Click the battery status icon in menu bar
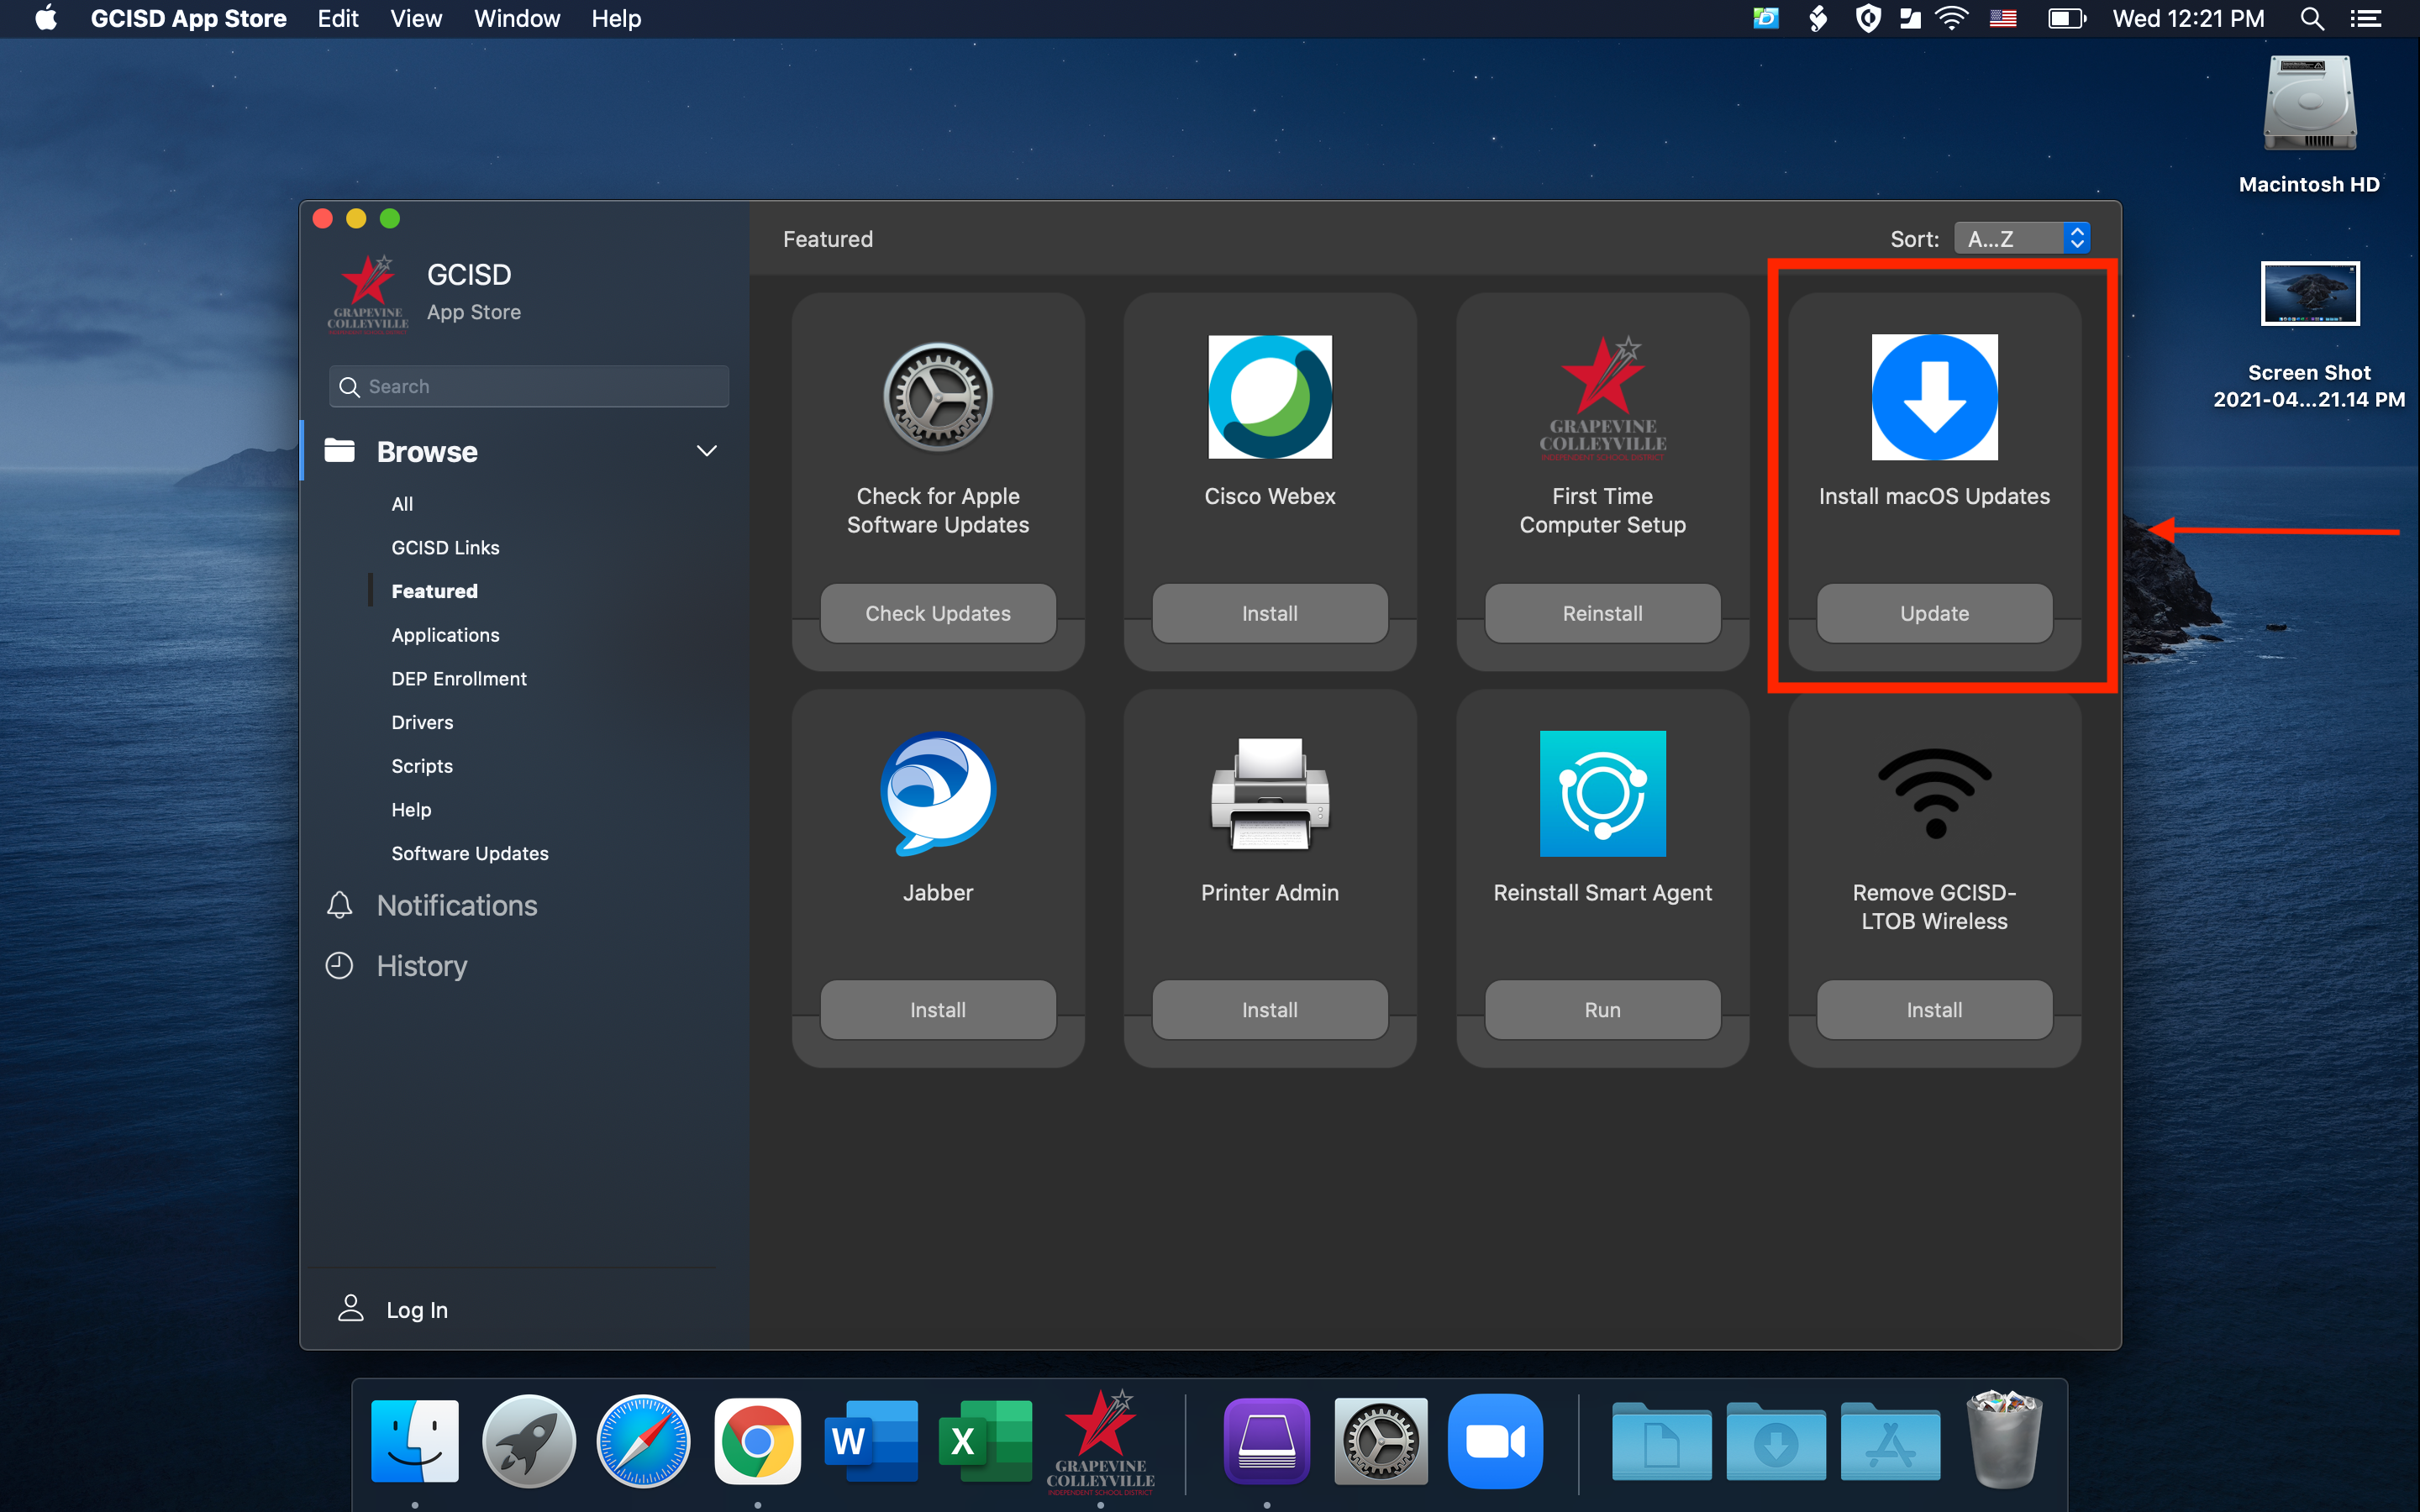 2066,19
